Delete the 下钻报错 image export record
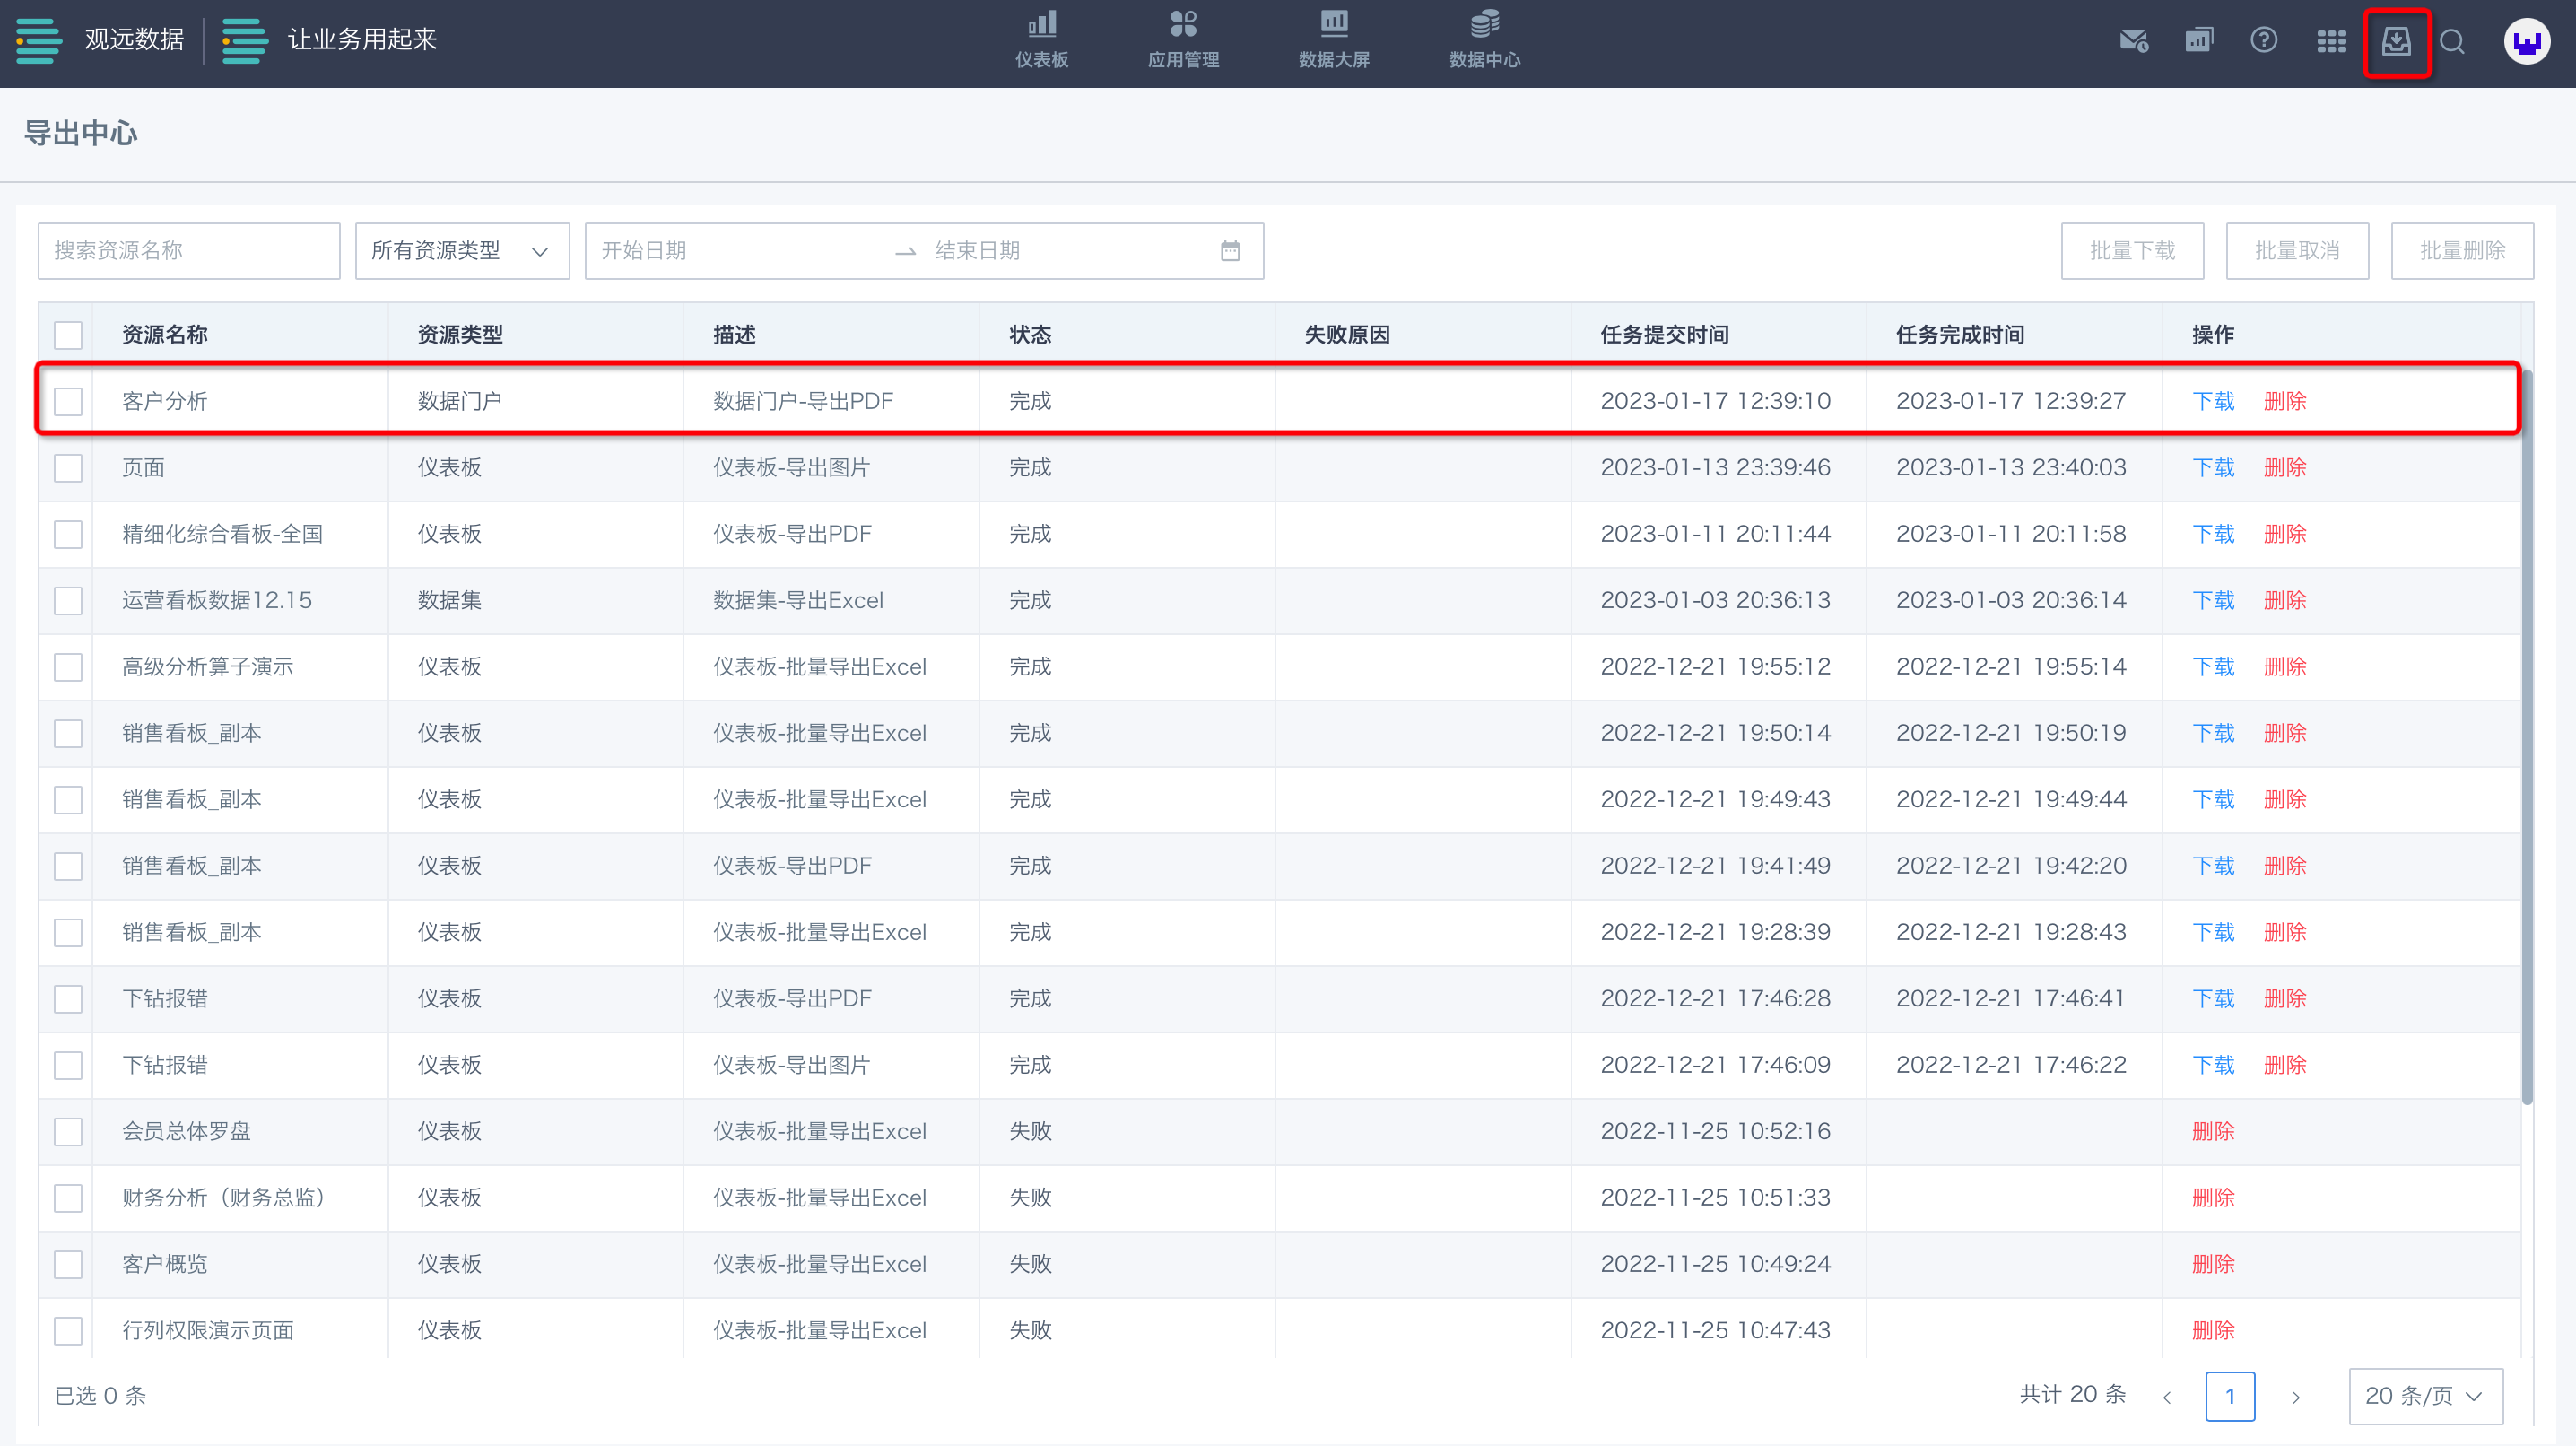Viewport: 2576px width, 1446px height. [2285, 1065]
